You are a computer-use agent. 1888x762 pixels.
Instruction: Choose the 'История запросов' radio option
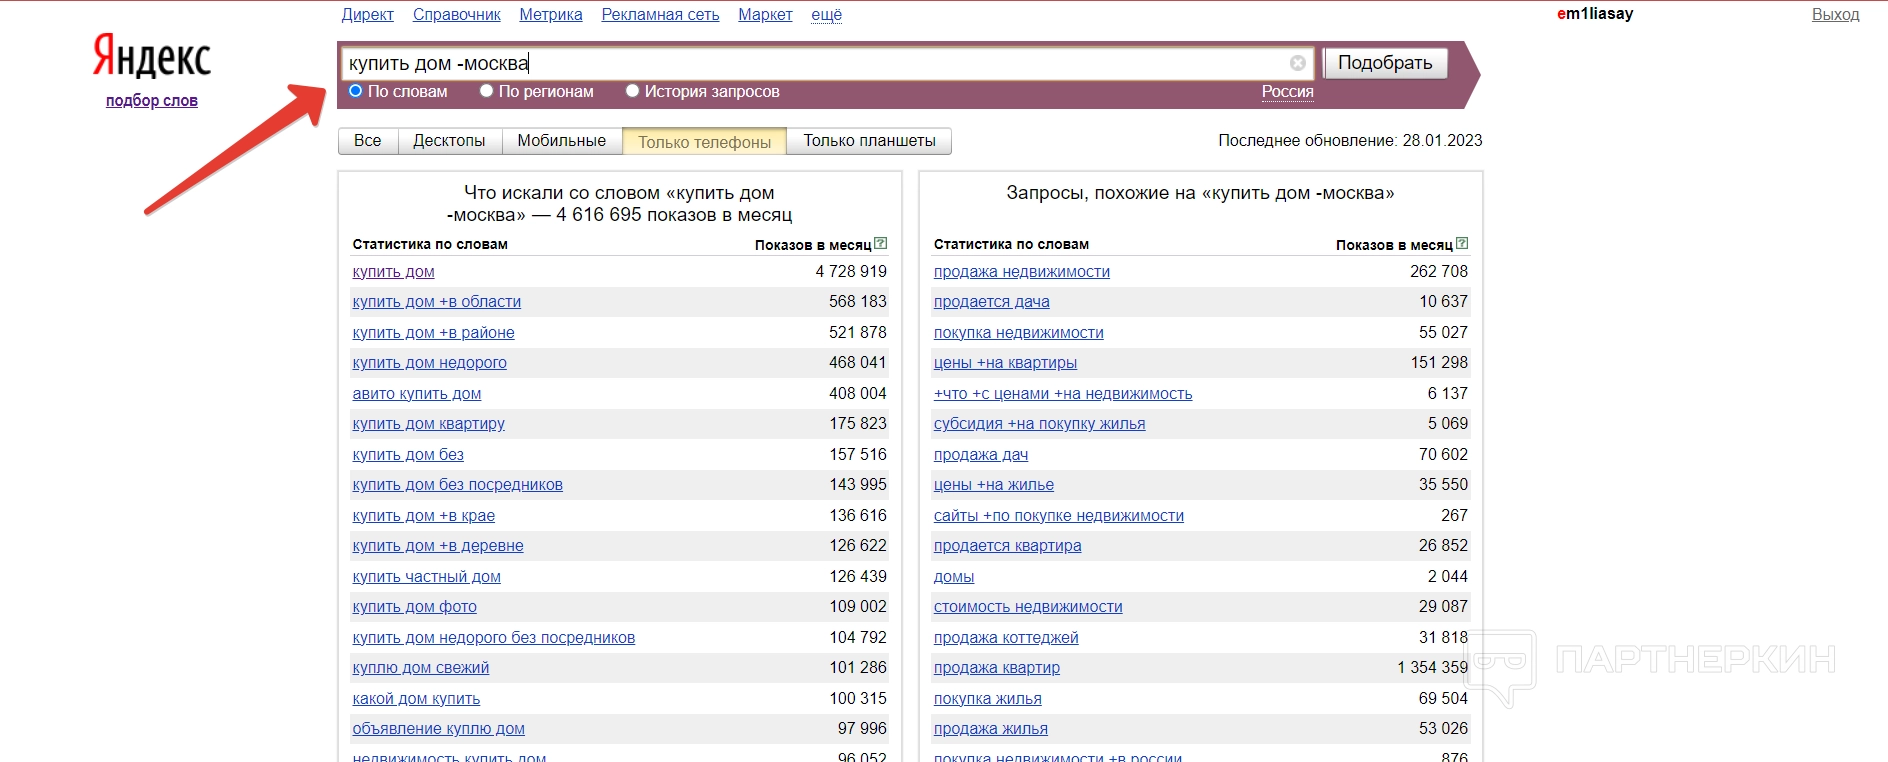click(x=632, y=91)
